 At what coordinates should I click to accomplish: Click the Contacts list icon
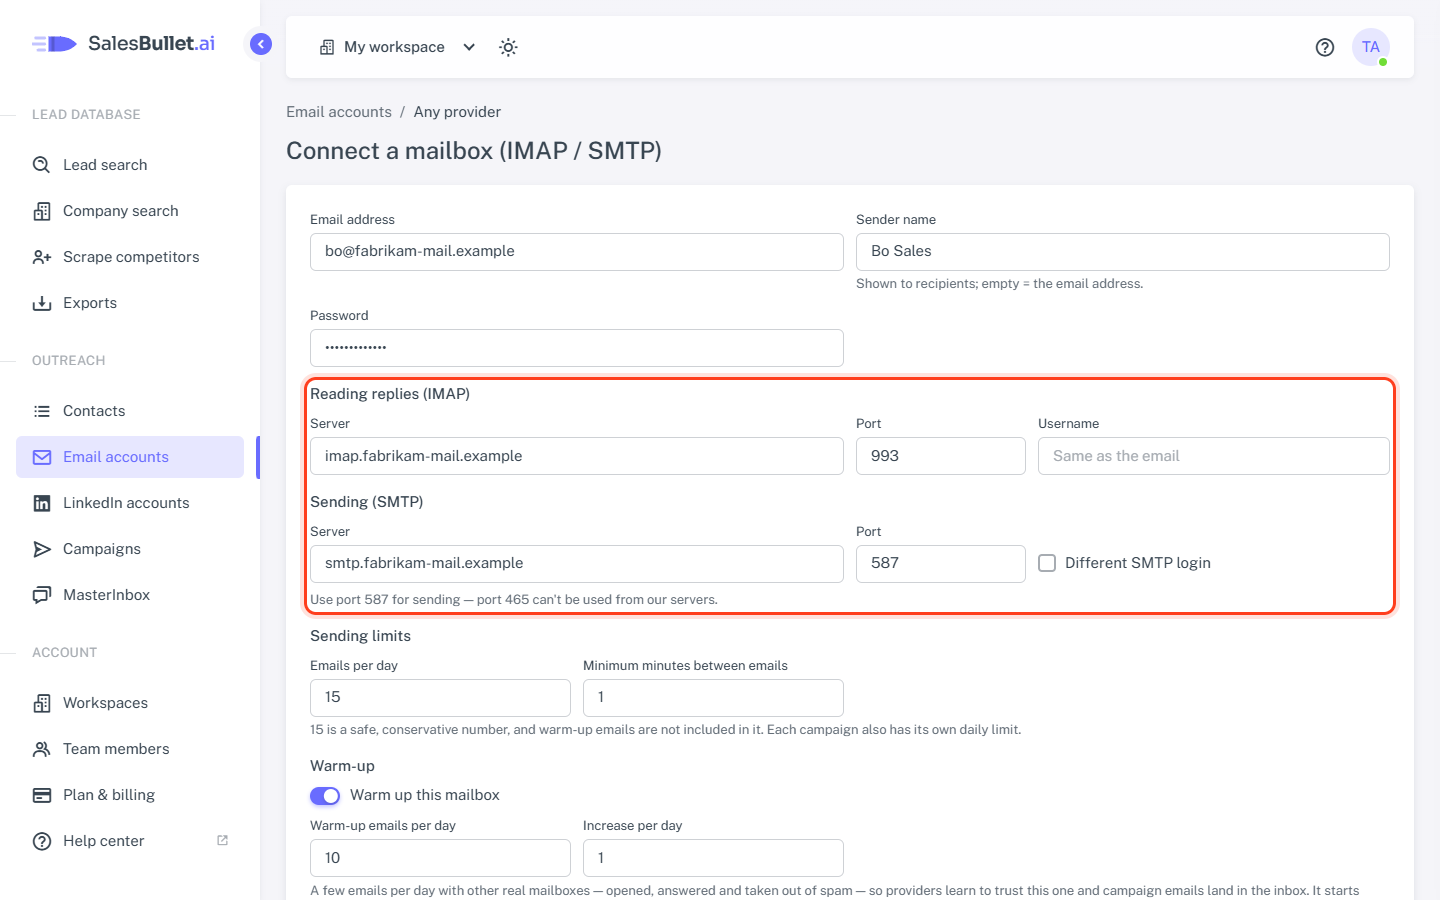[42, 411]
